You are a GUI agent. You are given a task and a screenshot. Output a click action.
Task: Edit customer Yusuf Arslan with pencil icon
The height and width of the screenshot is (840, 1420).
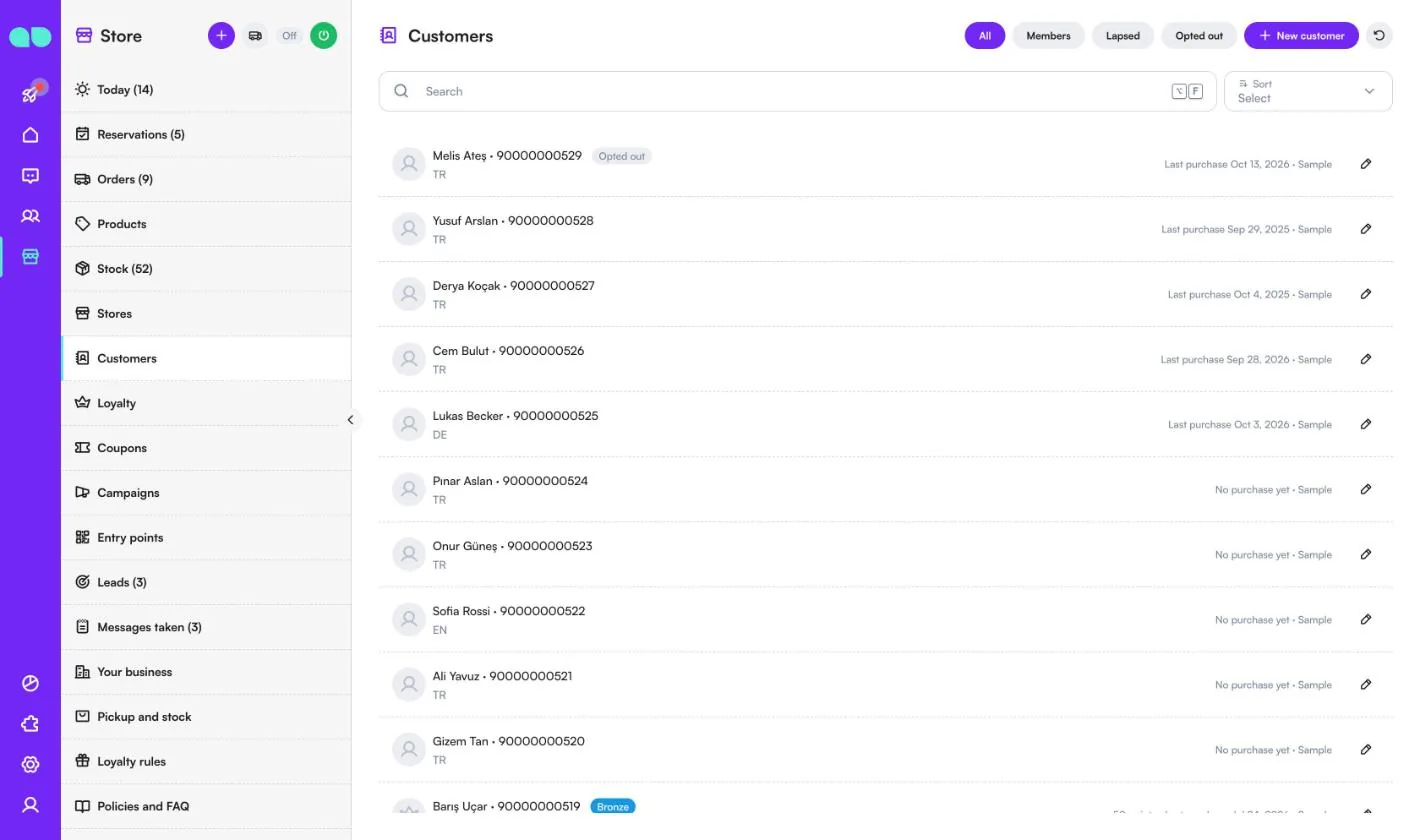(1366, 229)
